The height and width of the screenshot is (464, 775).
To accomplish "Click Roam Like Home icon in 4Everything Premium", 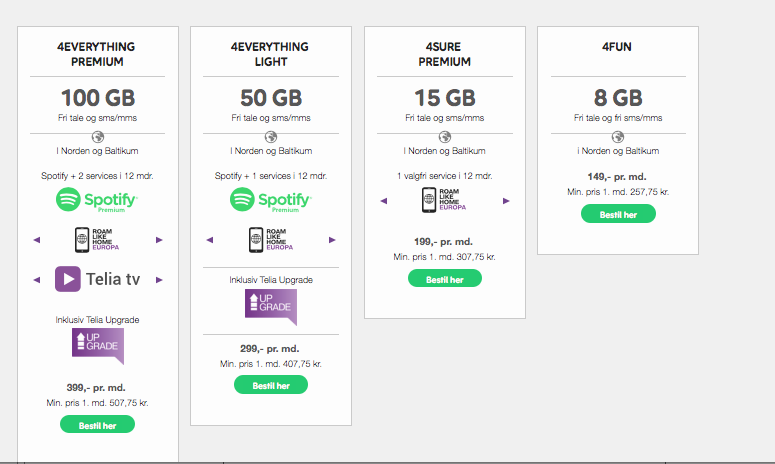I will pyautogui.click(x=97, y=240).
